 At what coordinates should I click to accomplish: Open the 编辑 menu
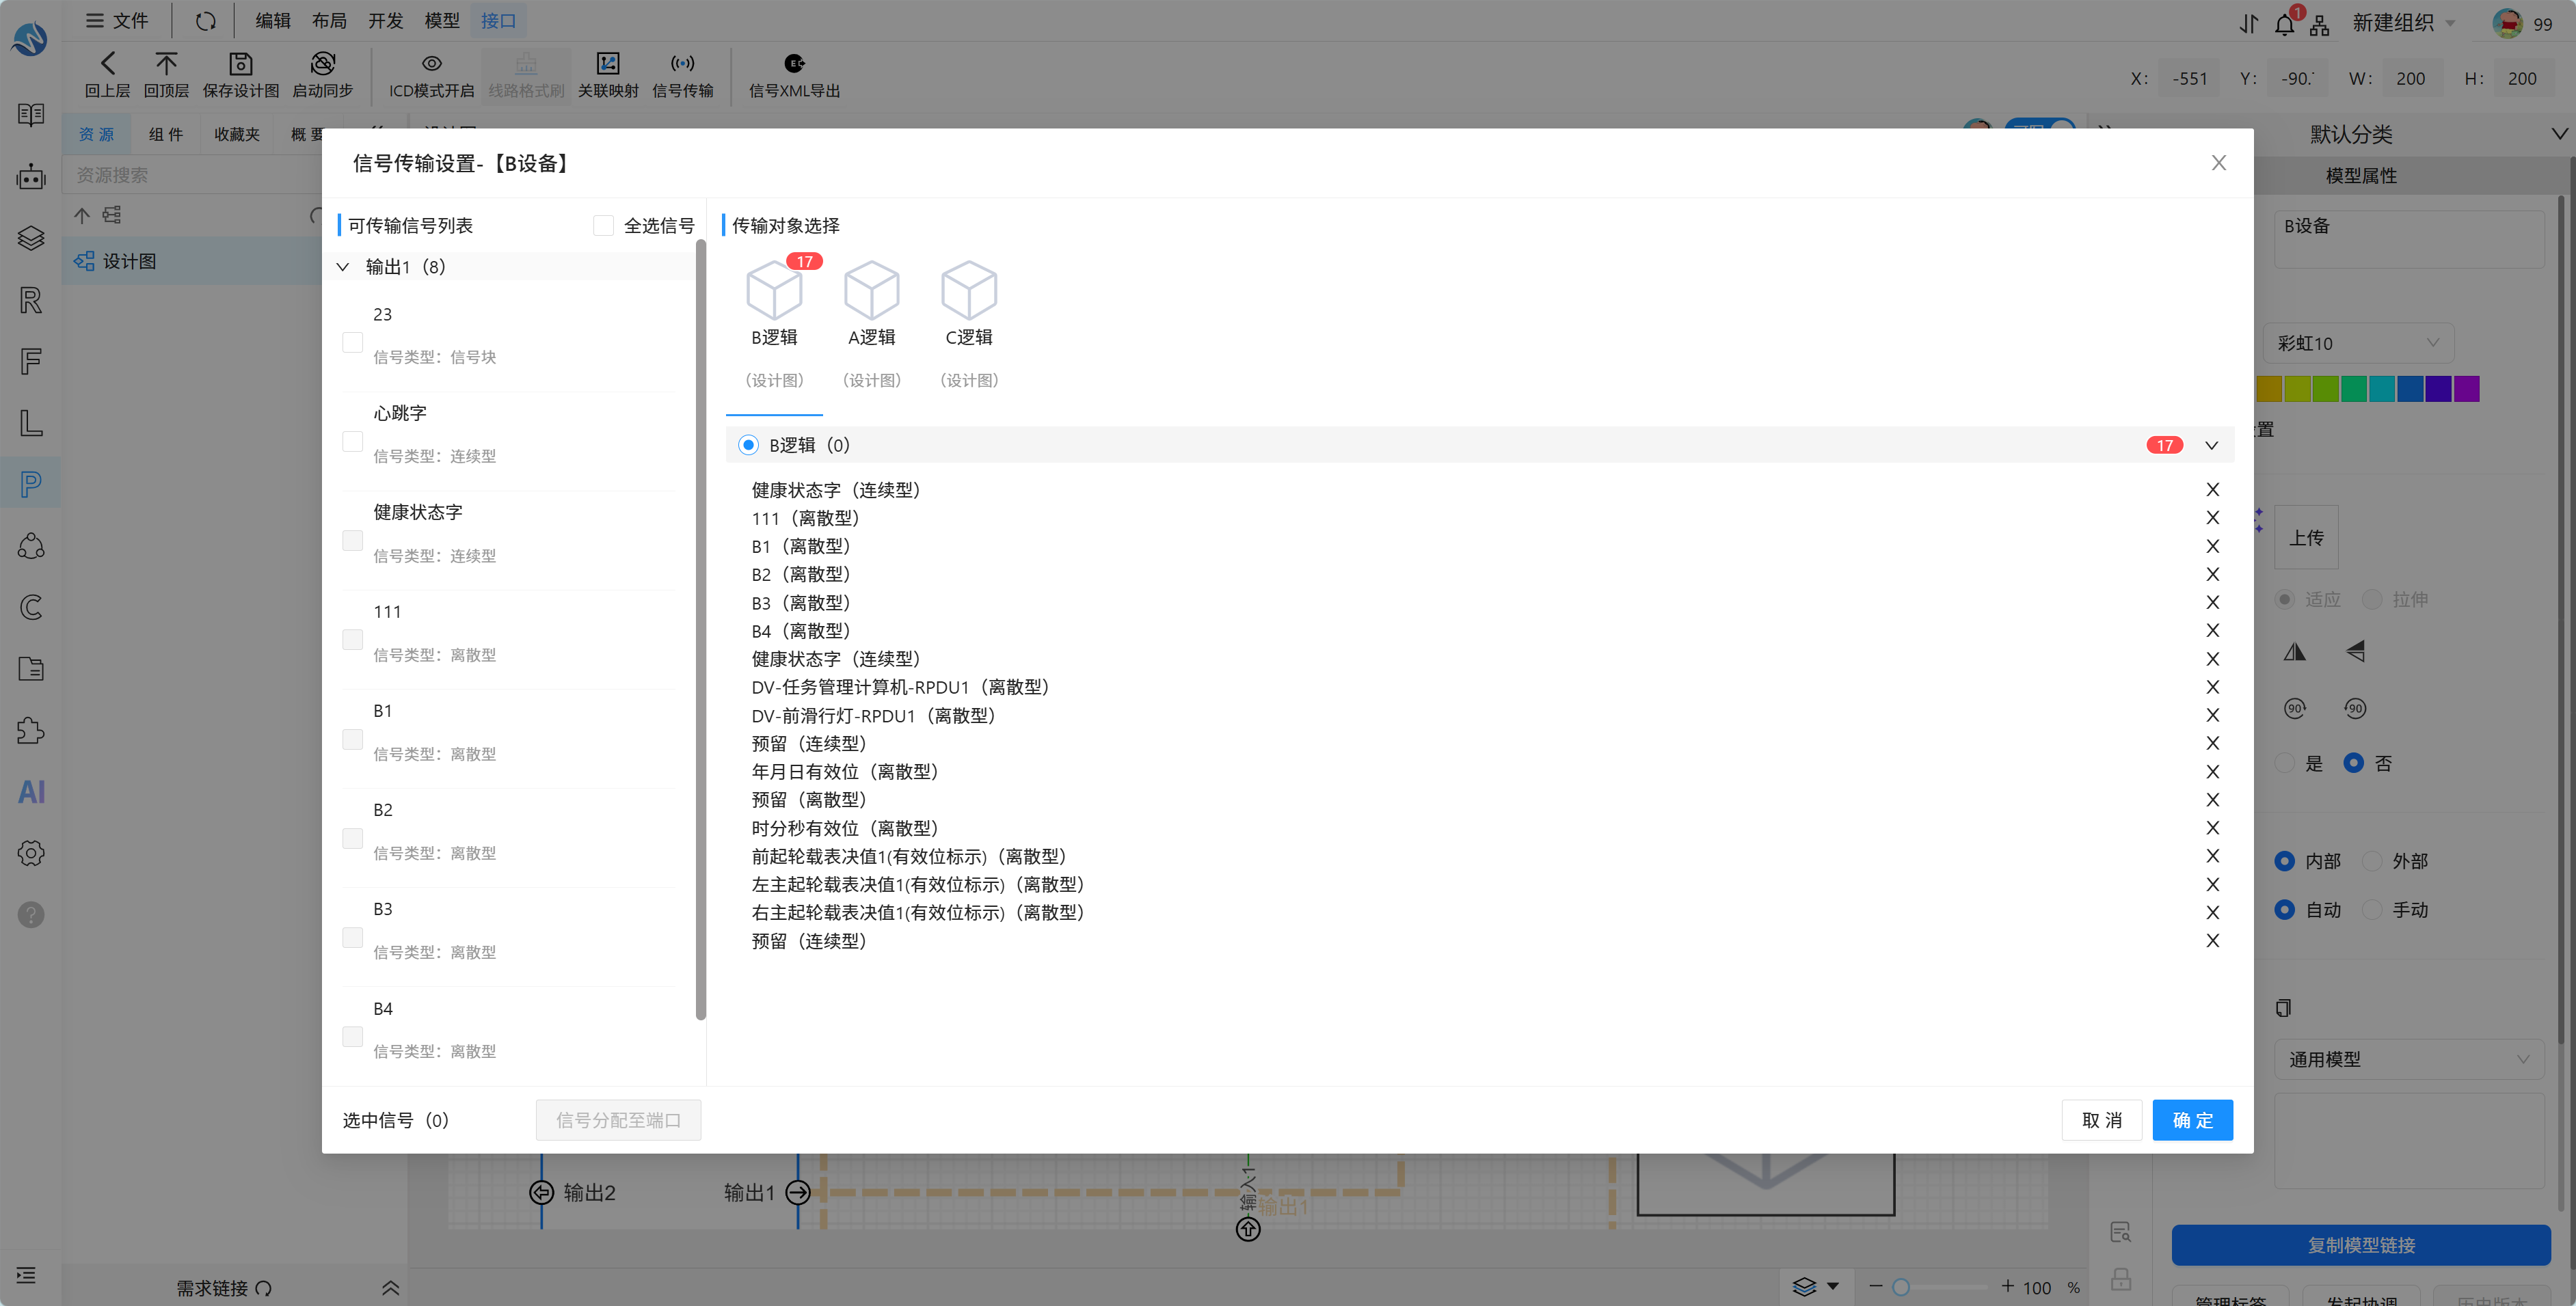pyautogui.click(x=272, y=21)
